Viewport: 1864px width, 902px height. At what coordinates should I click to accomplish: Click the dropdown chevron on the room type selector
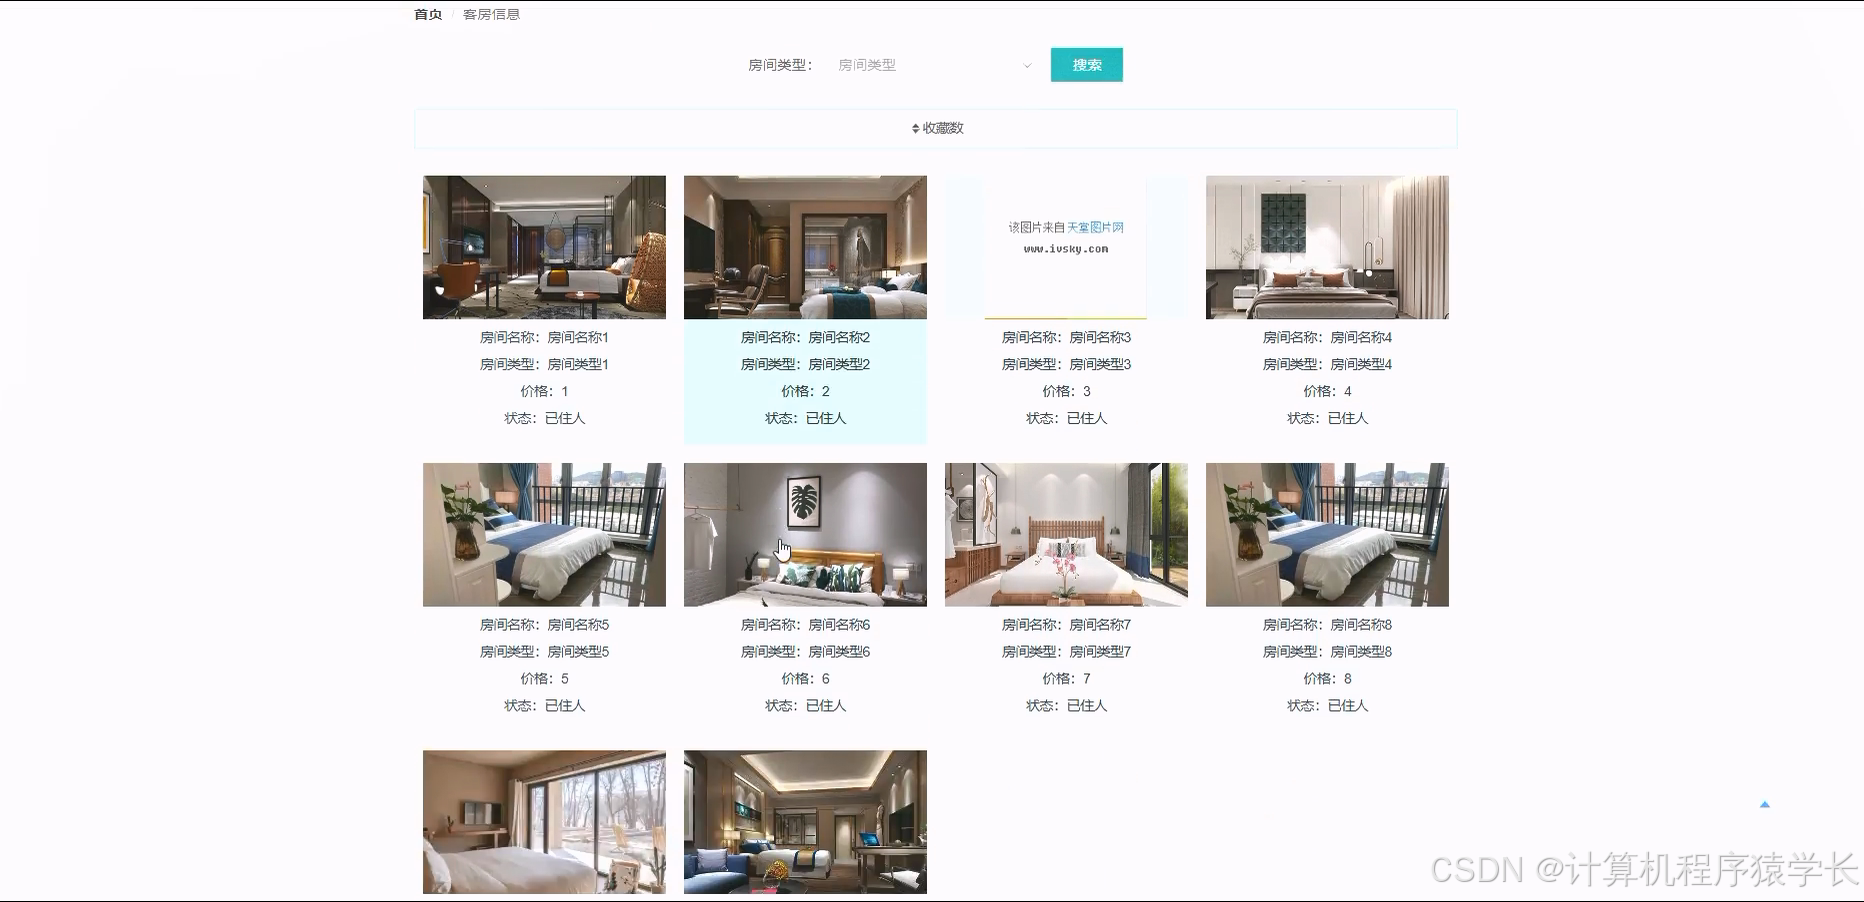[x=1027, y=65]
